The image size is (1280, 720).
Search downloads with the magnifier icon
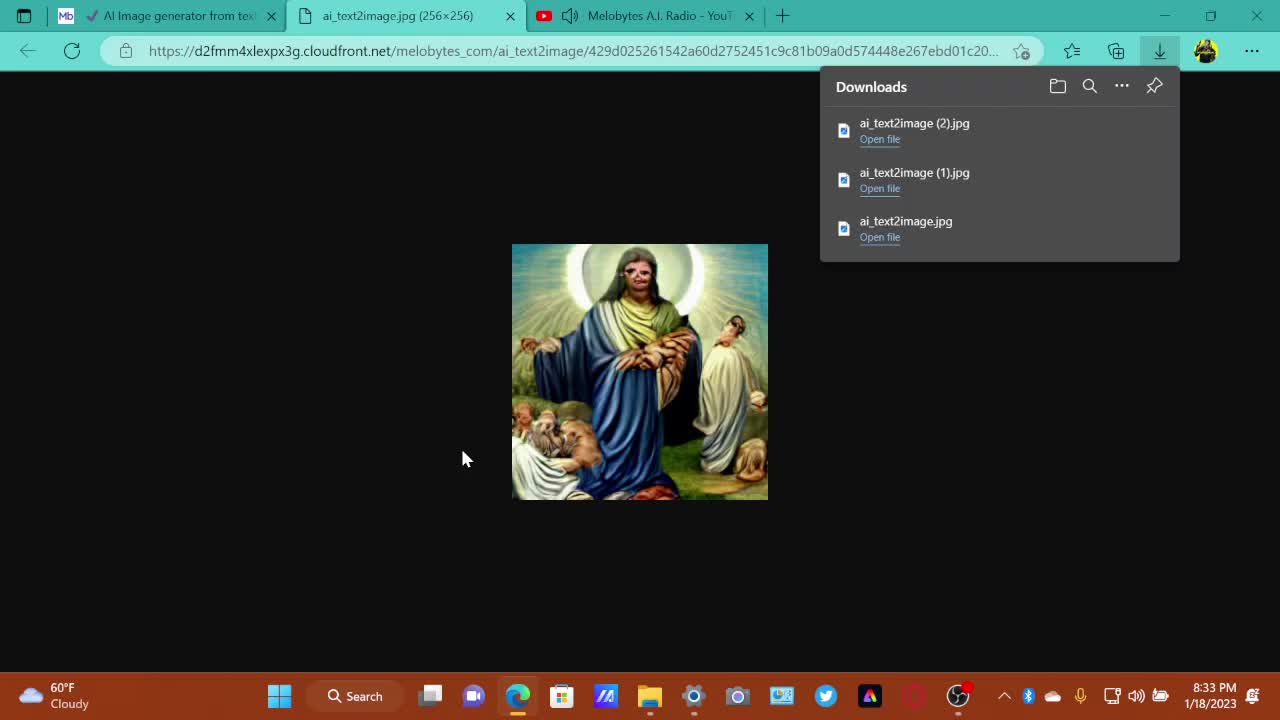point(1090,87)
